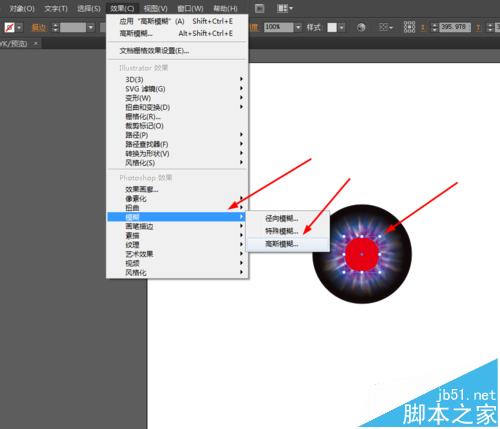This screenshot has width=500, height=429.
Task: Expand the 路径(P) submenu
Action: click(x=177, y=135)
